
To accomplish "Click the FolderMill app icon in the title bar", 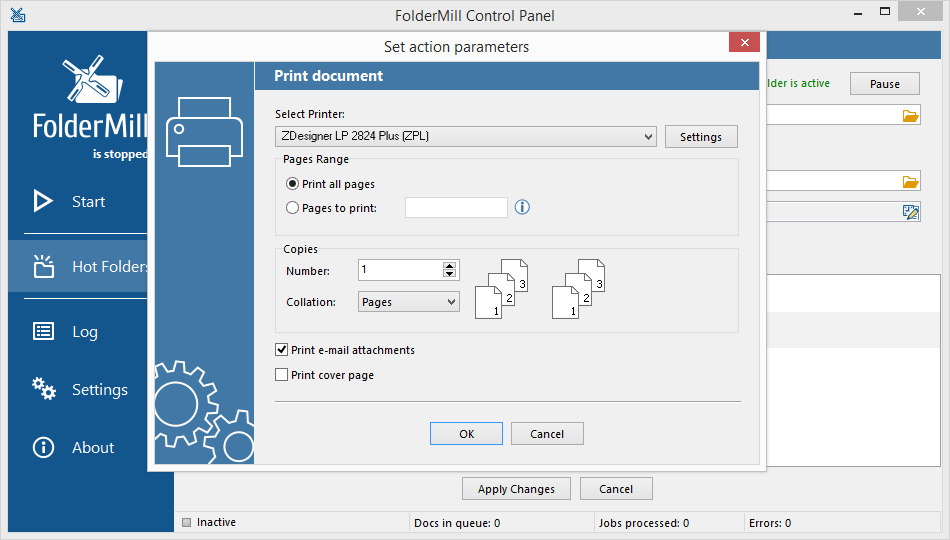I will point(18,15).
